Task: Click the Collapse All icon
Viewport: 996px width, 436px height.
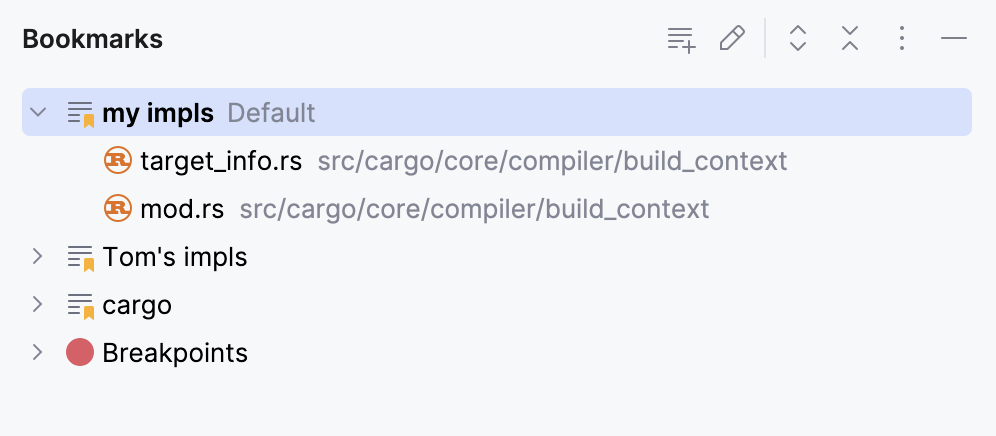Action: pos(849,40)
